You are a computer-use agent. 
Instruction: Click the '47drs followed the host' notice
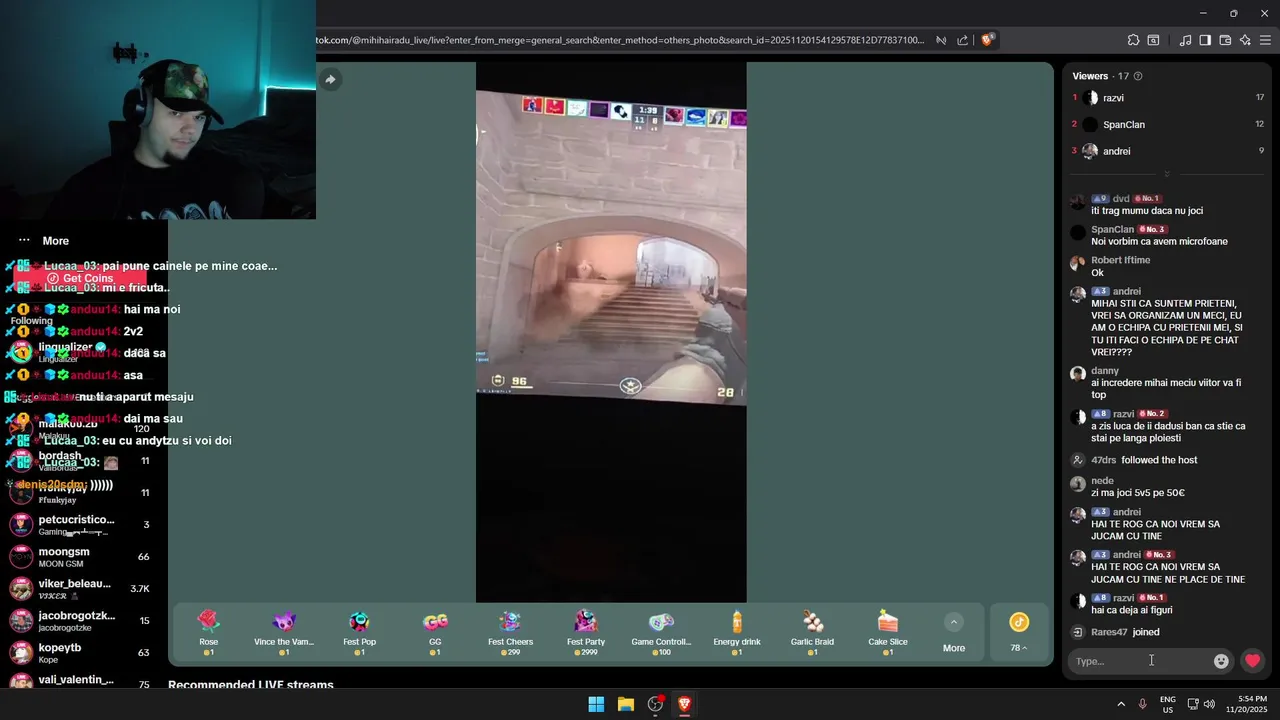click(x=1144, y=460)
